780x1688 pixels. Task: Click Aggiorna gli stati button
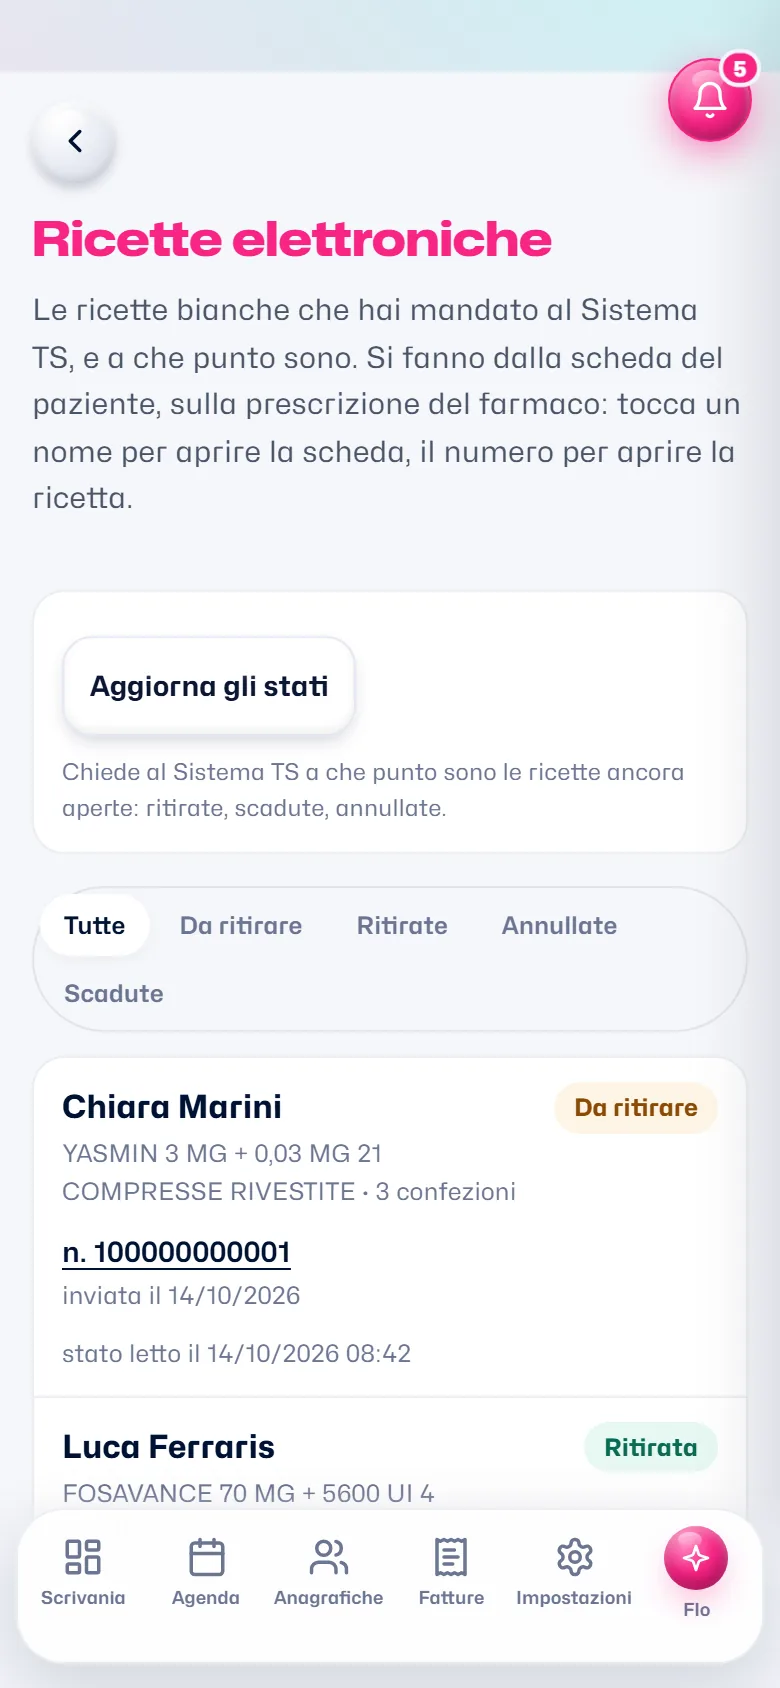pyautogui.click(x=209, y=686)
